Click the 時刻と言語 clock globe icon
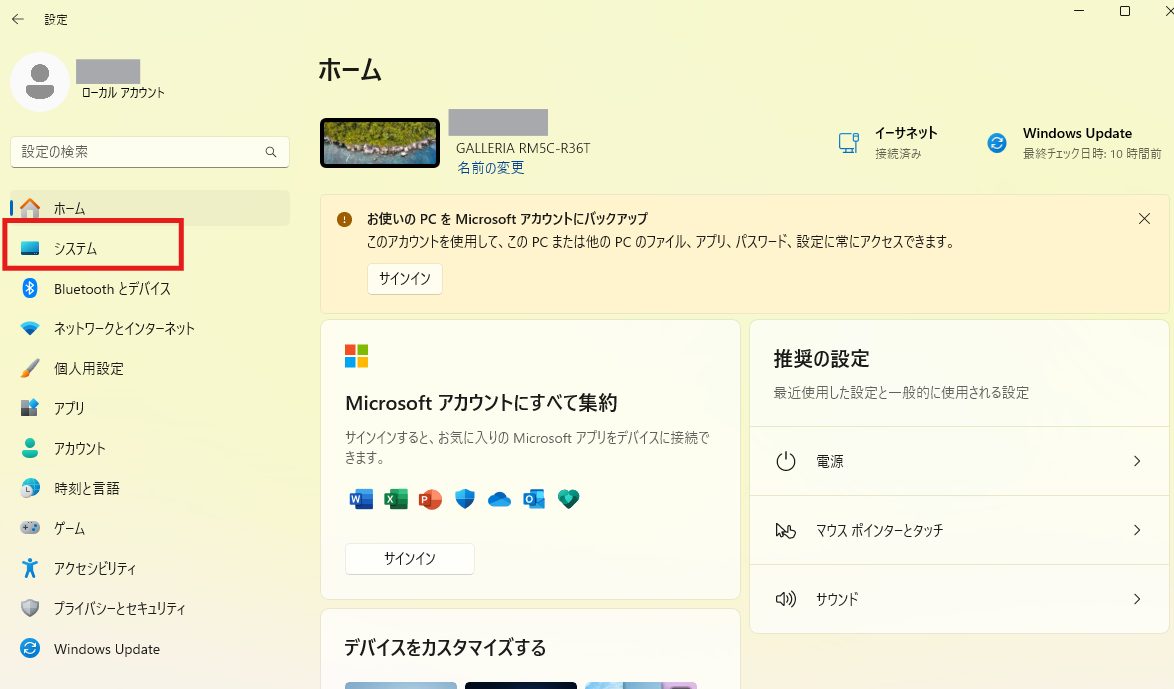The height and width of the screenshot is (689, 1174). [x=30, y=488]
